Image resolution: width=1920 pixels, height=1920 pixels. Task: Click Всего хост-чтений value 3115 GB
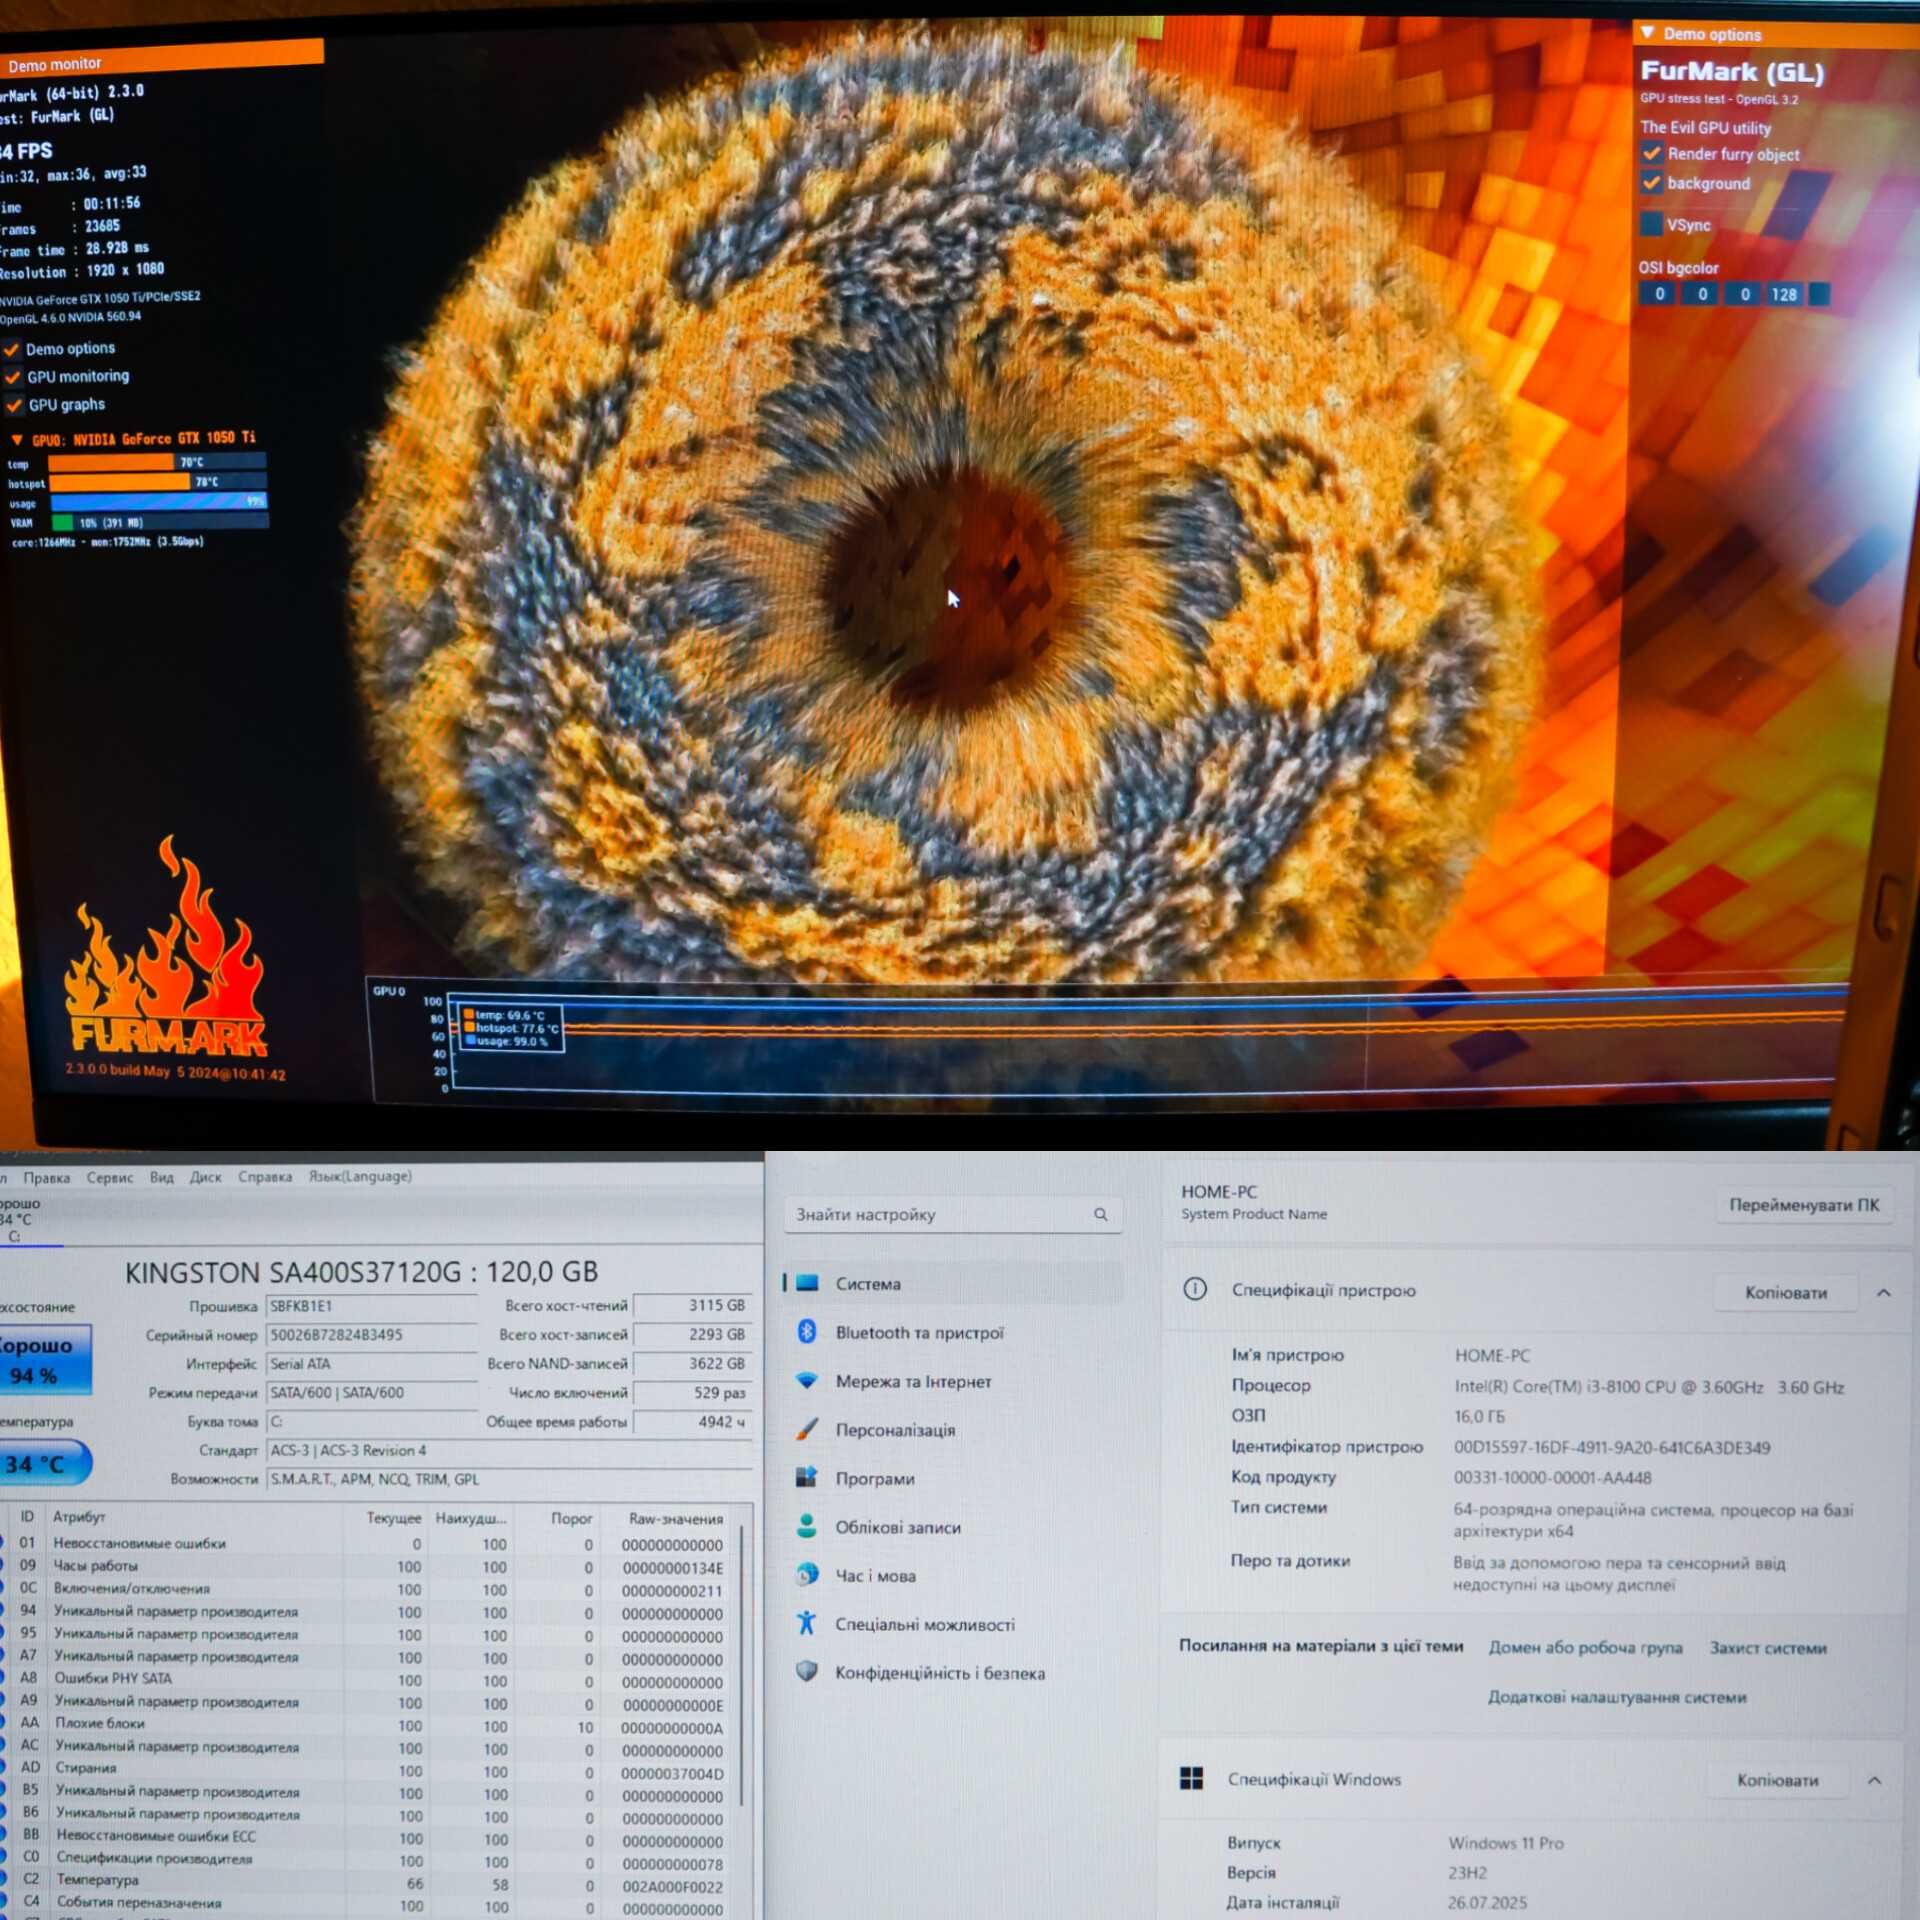(693, 1305)
